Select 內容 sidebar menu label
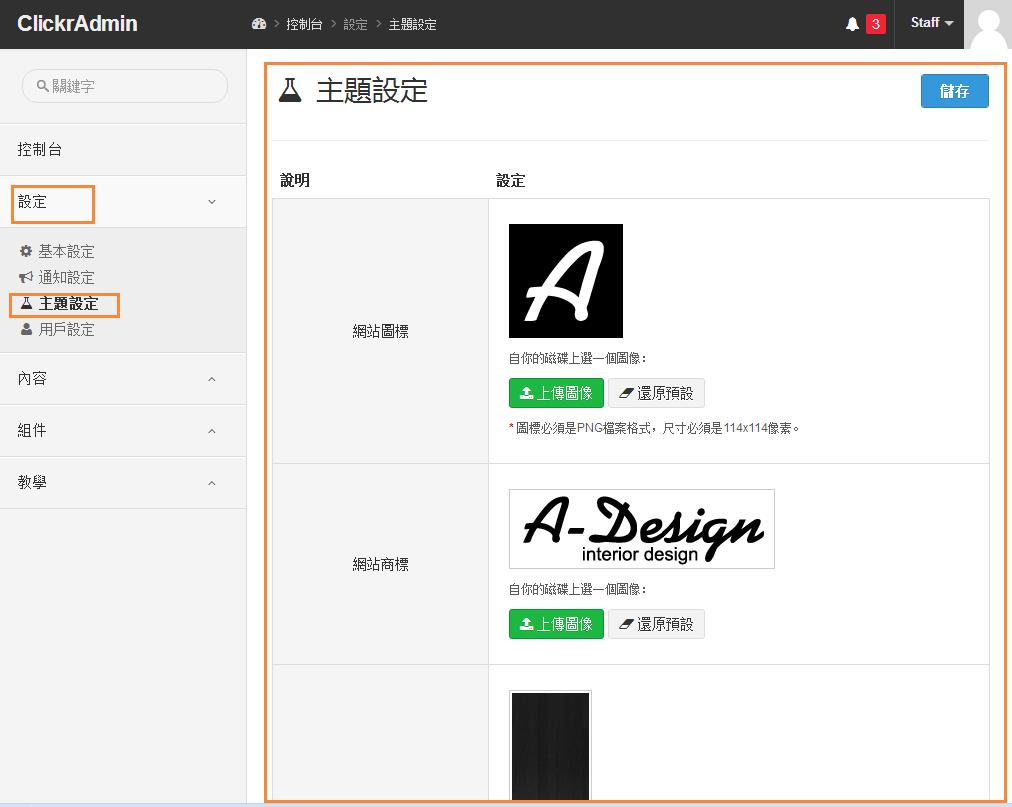1012x807 pixels. (32, 378)
